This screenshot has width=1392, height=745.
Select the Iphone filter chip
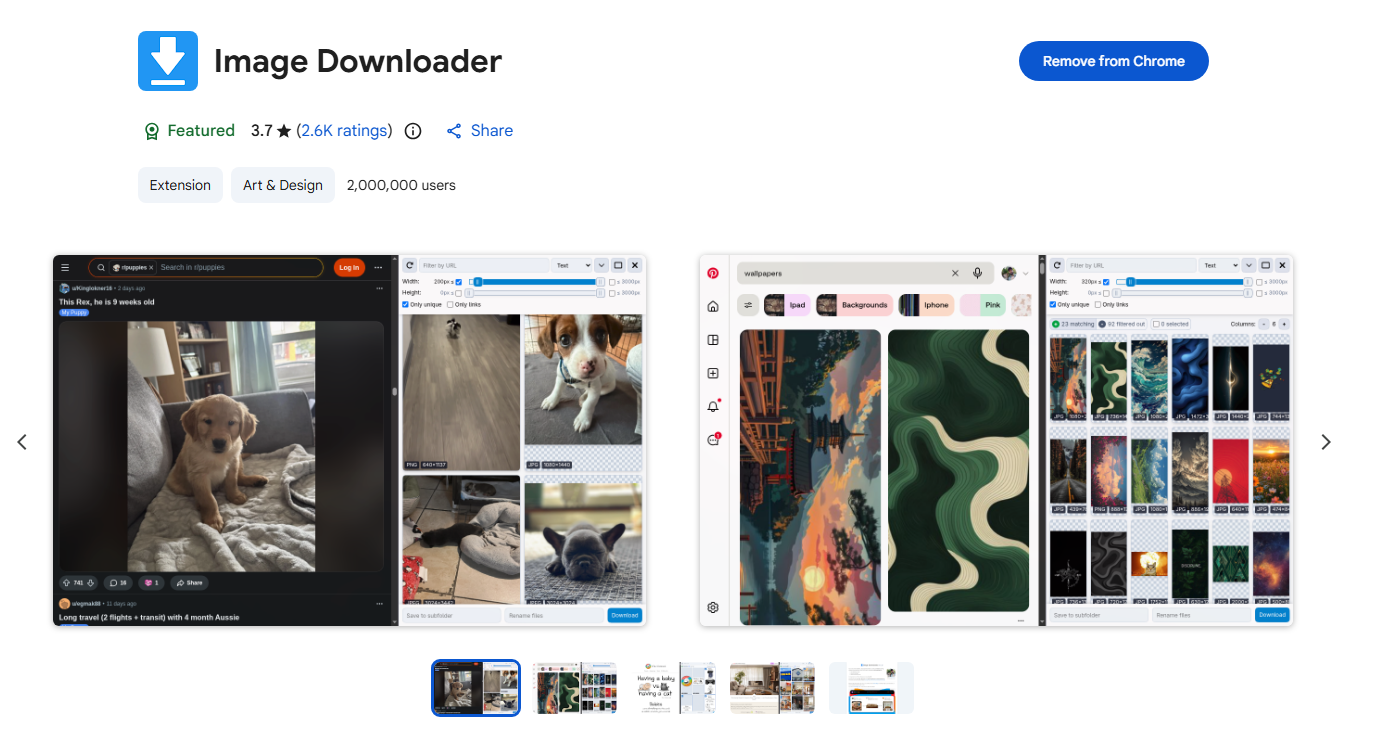click(926, 305)
